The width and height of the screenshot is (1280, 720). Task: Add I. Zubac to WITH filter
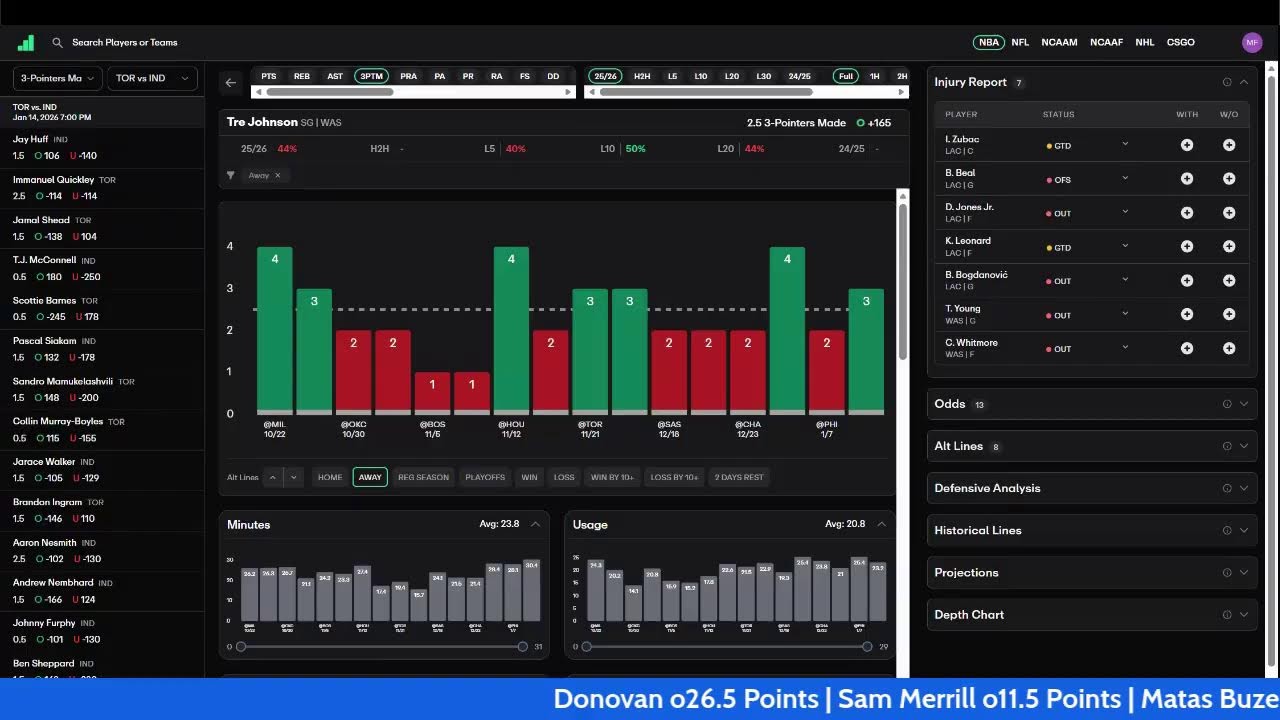(1187, 145)
